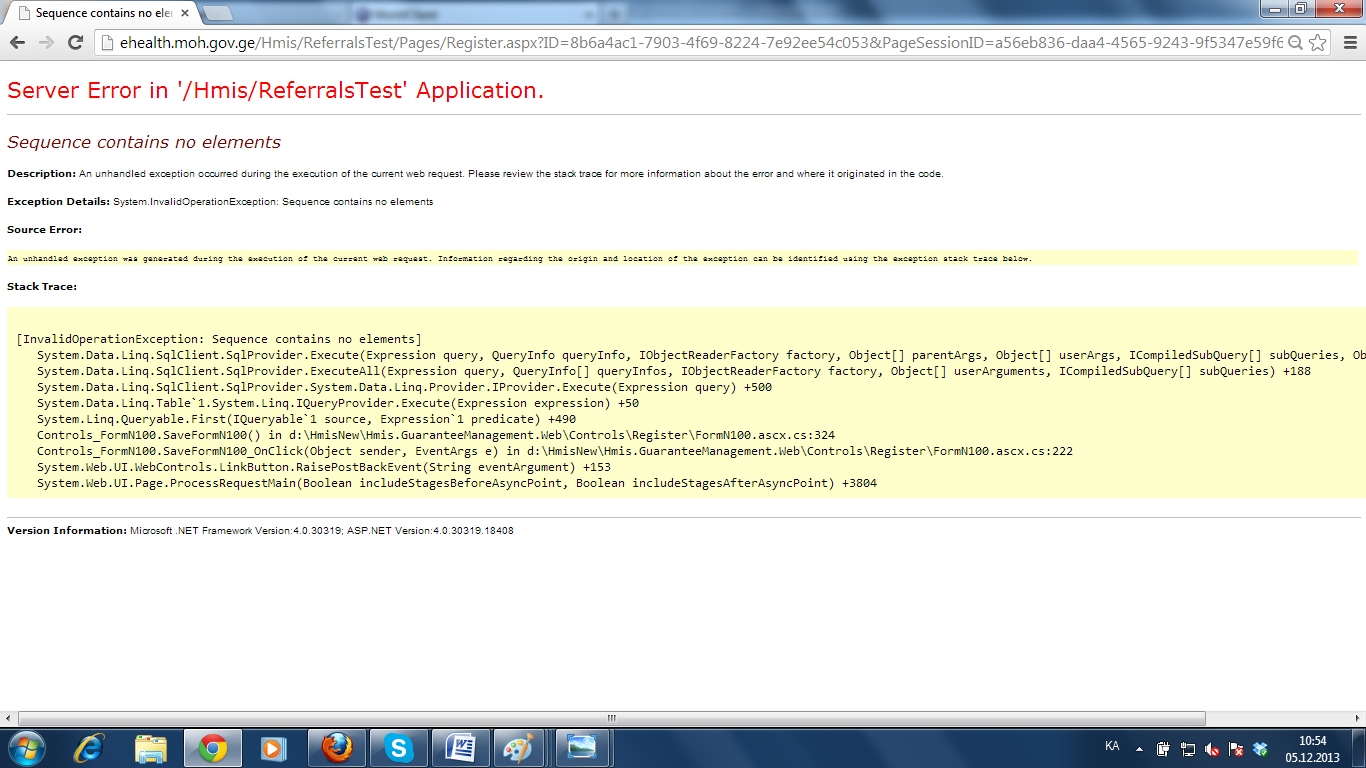This screenshot has height=768, width=1366.
Task: Open the Chrome menu (three lines icon)
Action: 1349,42
